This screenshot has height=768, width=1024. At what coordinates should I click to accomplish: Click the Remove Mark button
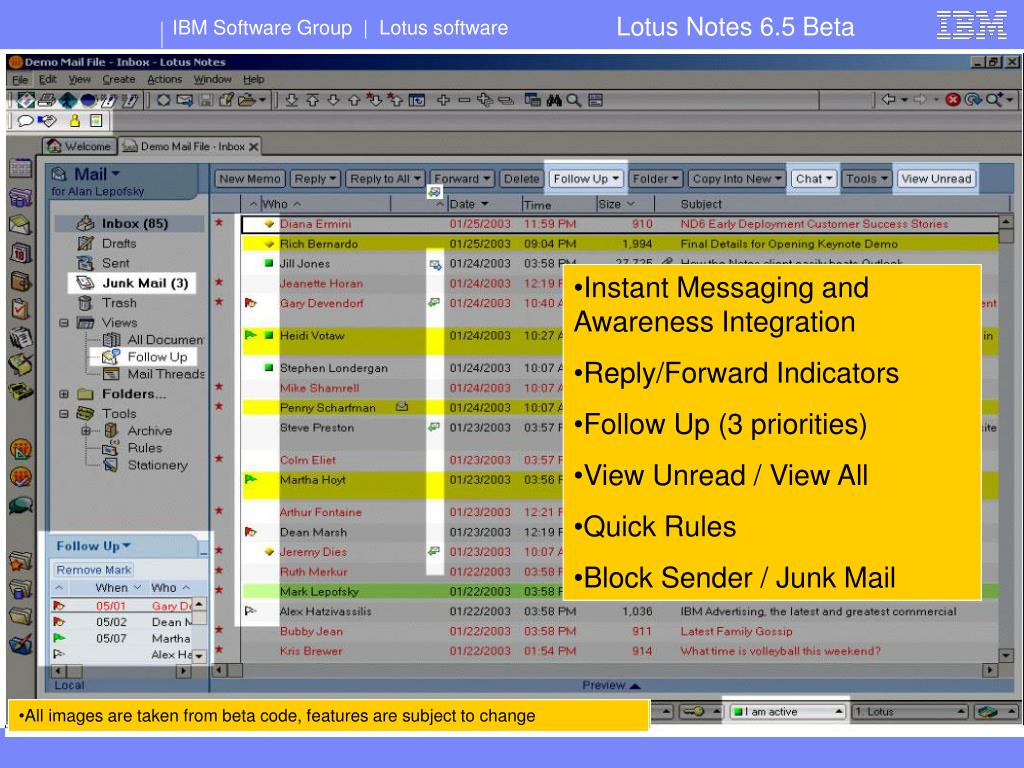[94, 570]
